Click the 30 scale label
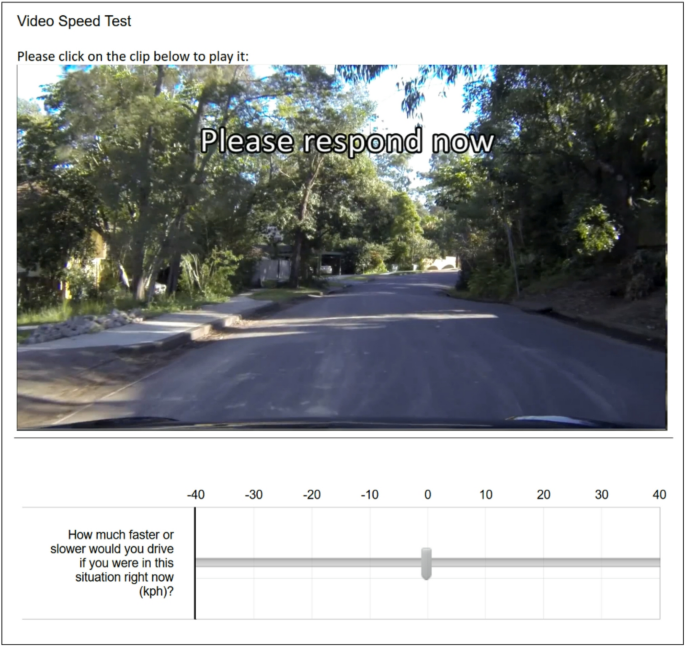Viewport: 685px width, 646px height. [x=602, y=494]
